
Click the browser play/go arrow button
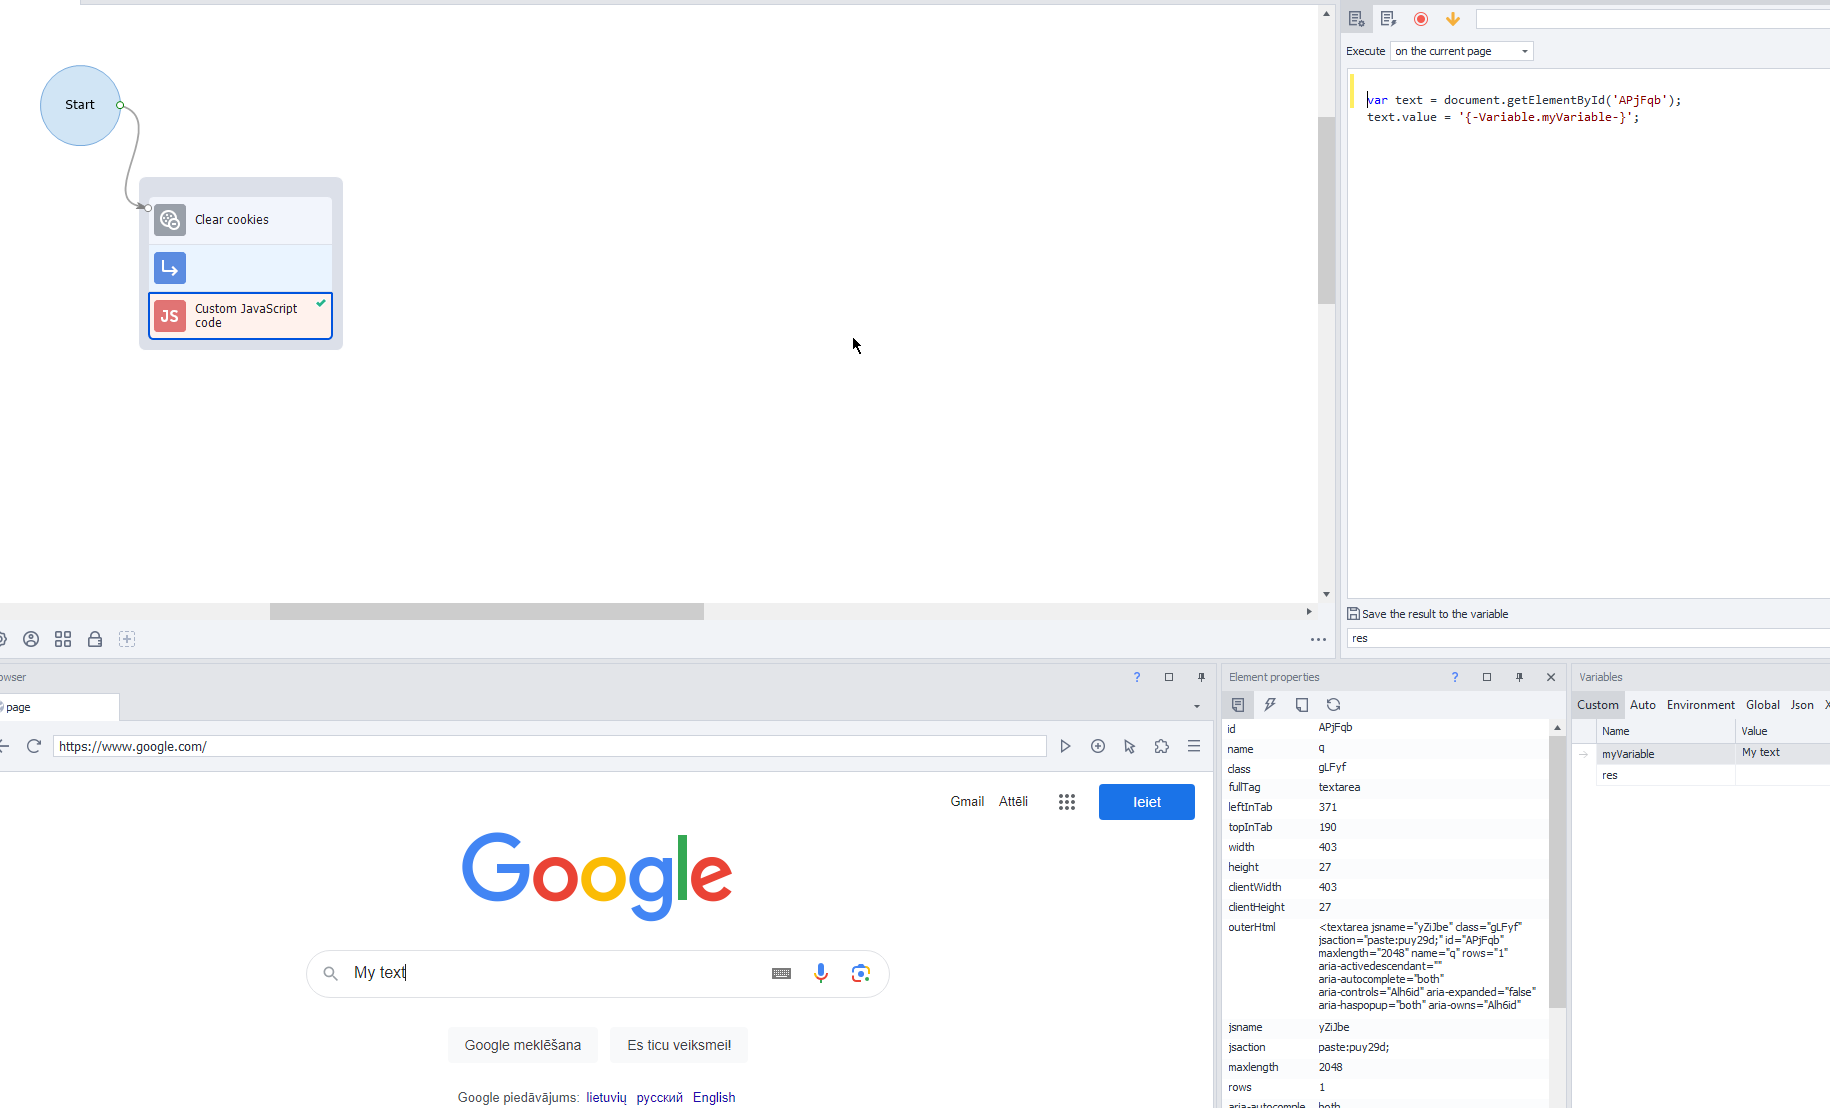1065,746
